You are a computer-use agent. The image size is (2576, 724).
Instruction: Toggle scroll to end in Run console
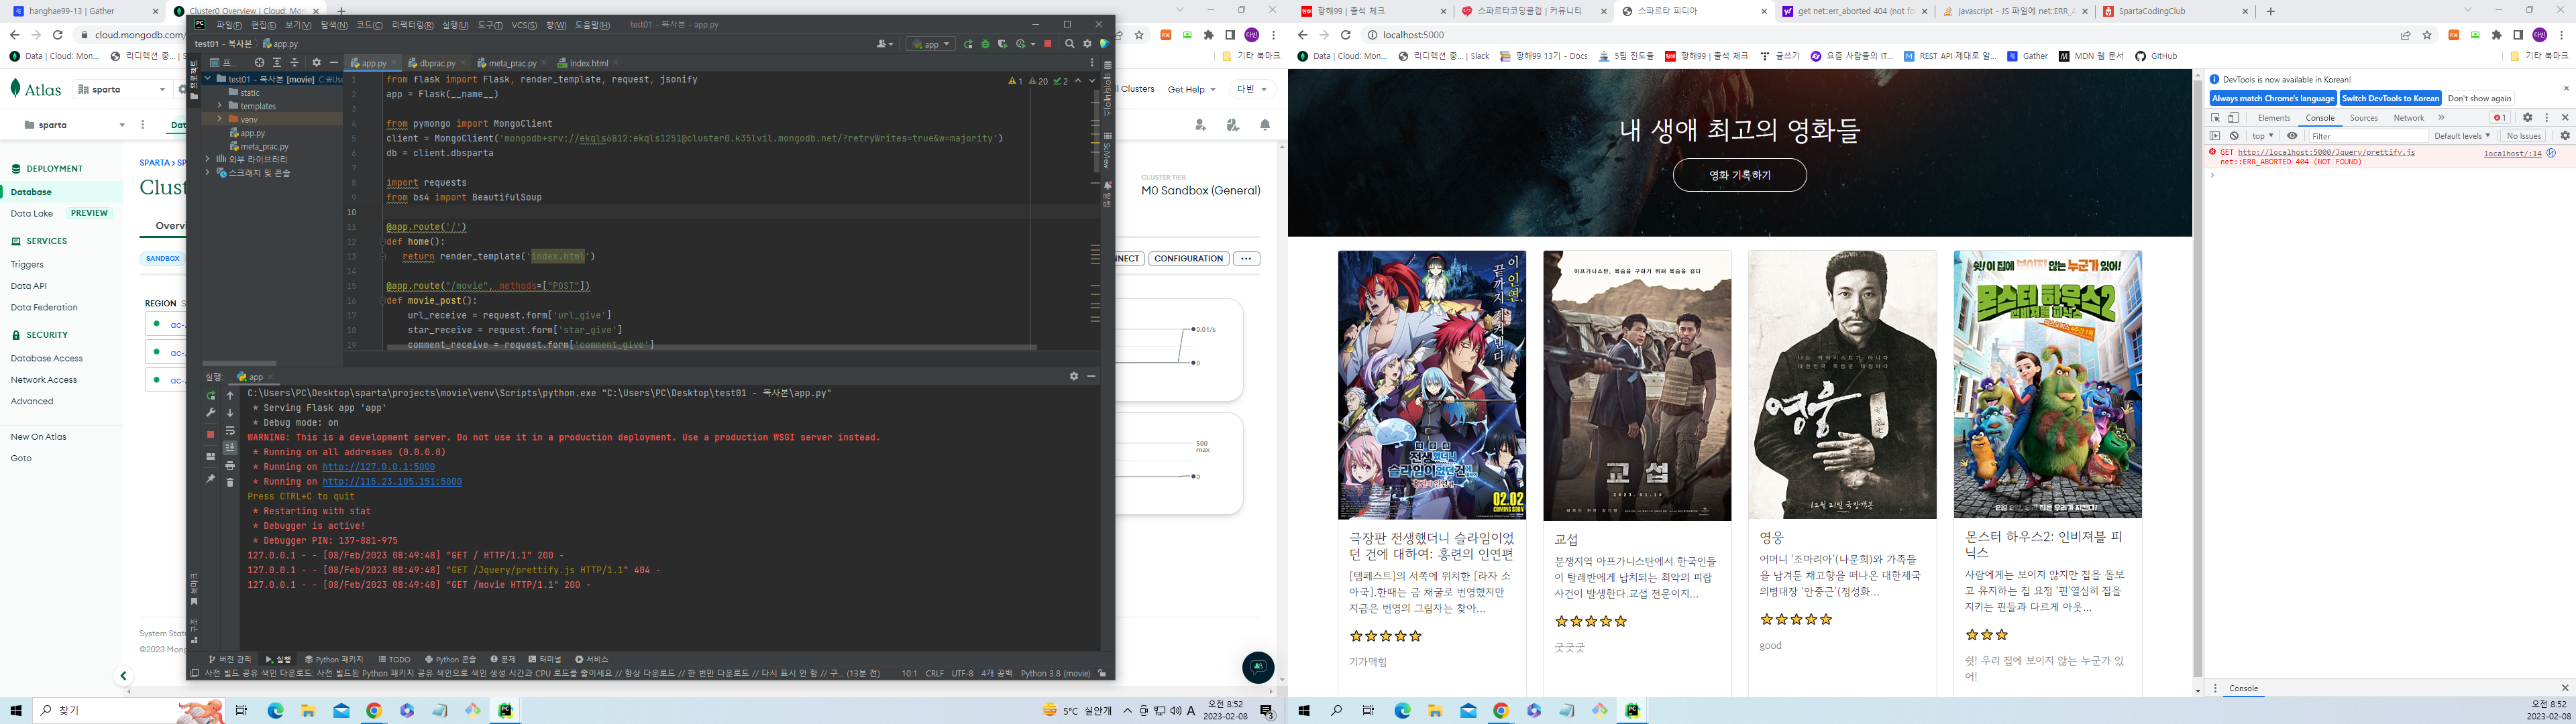pyautogui.click(x=230, y=448)
